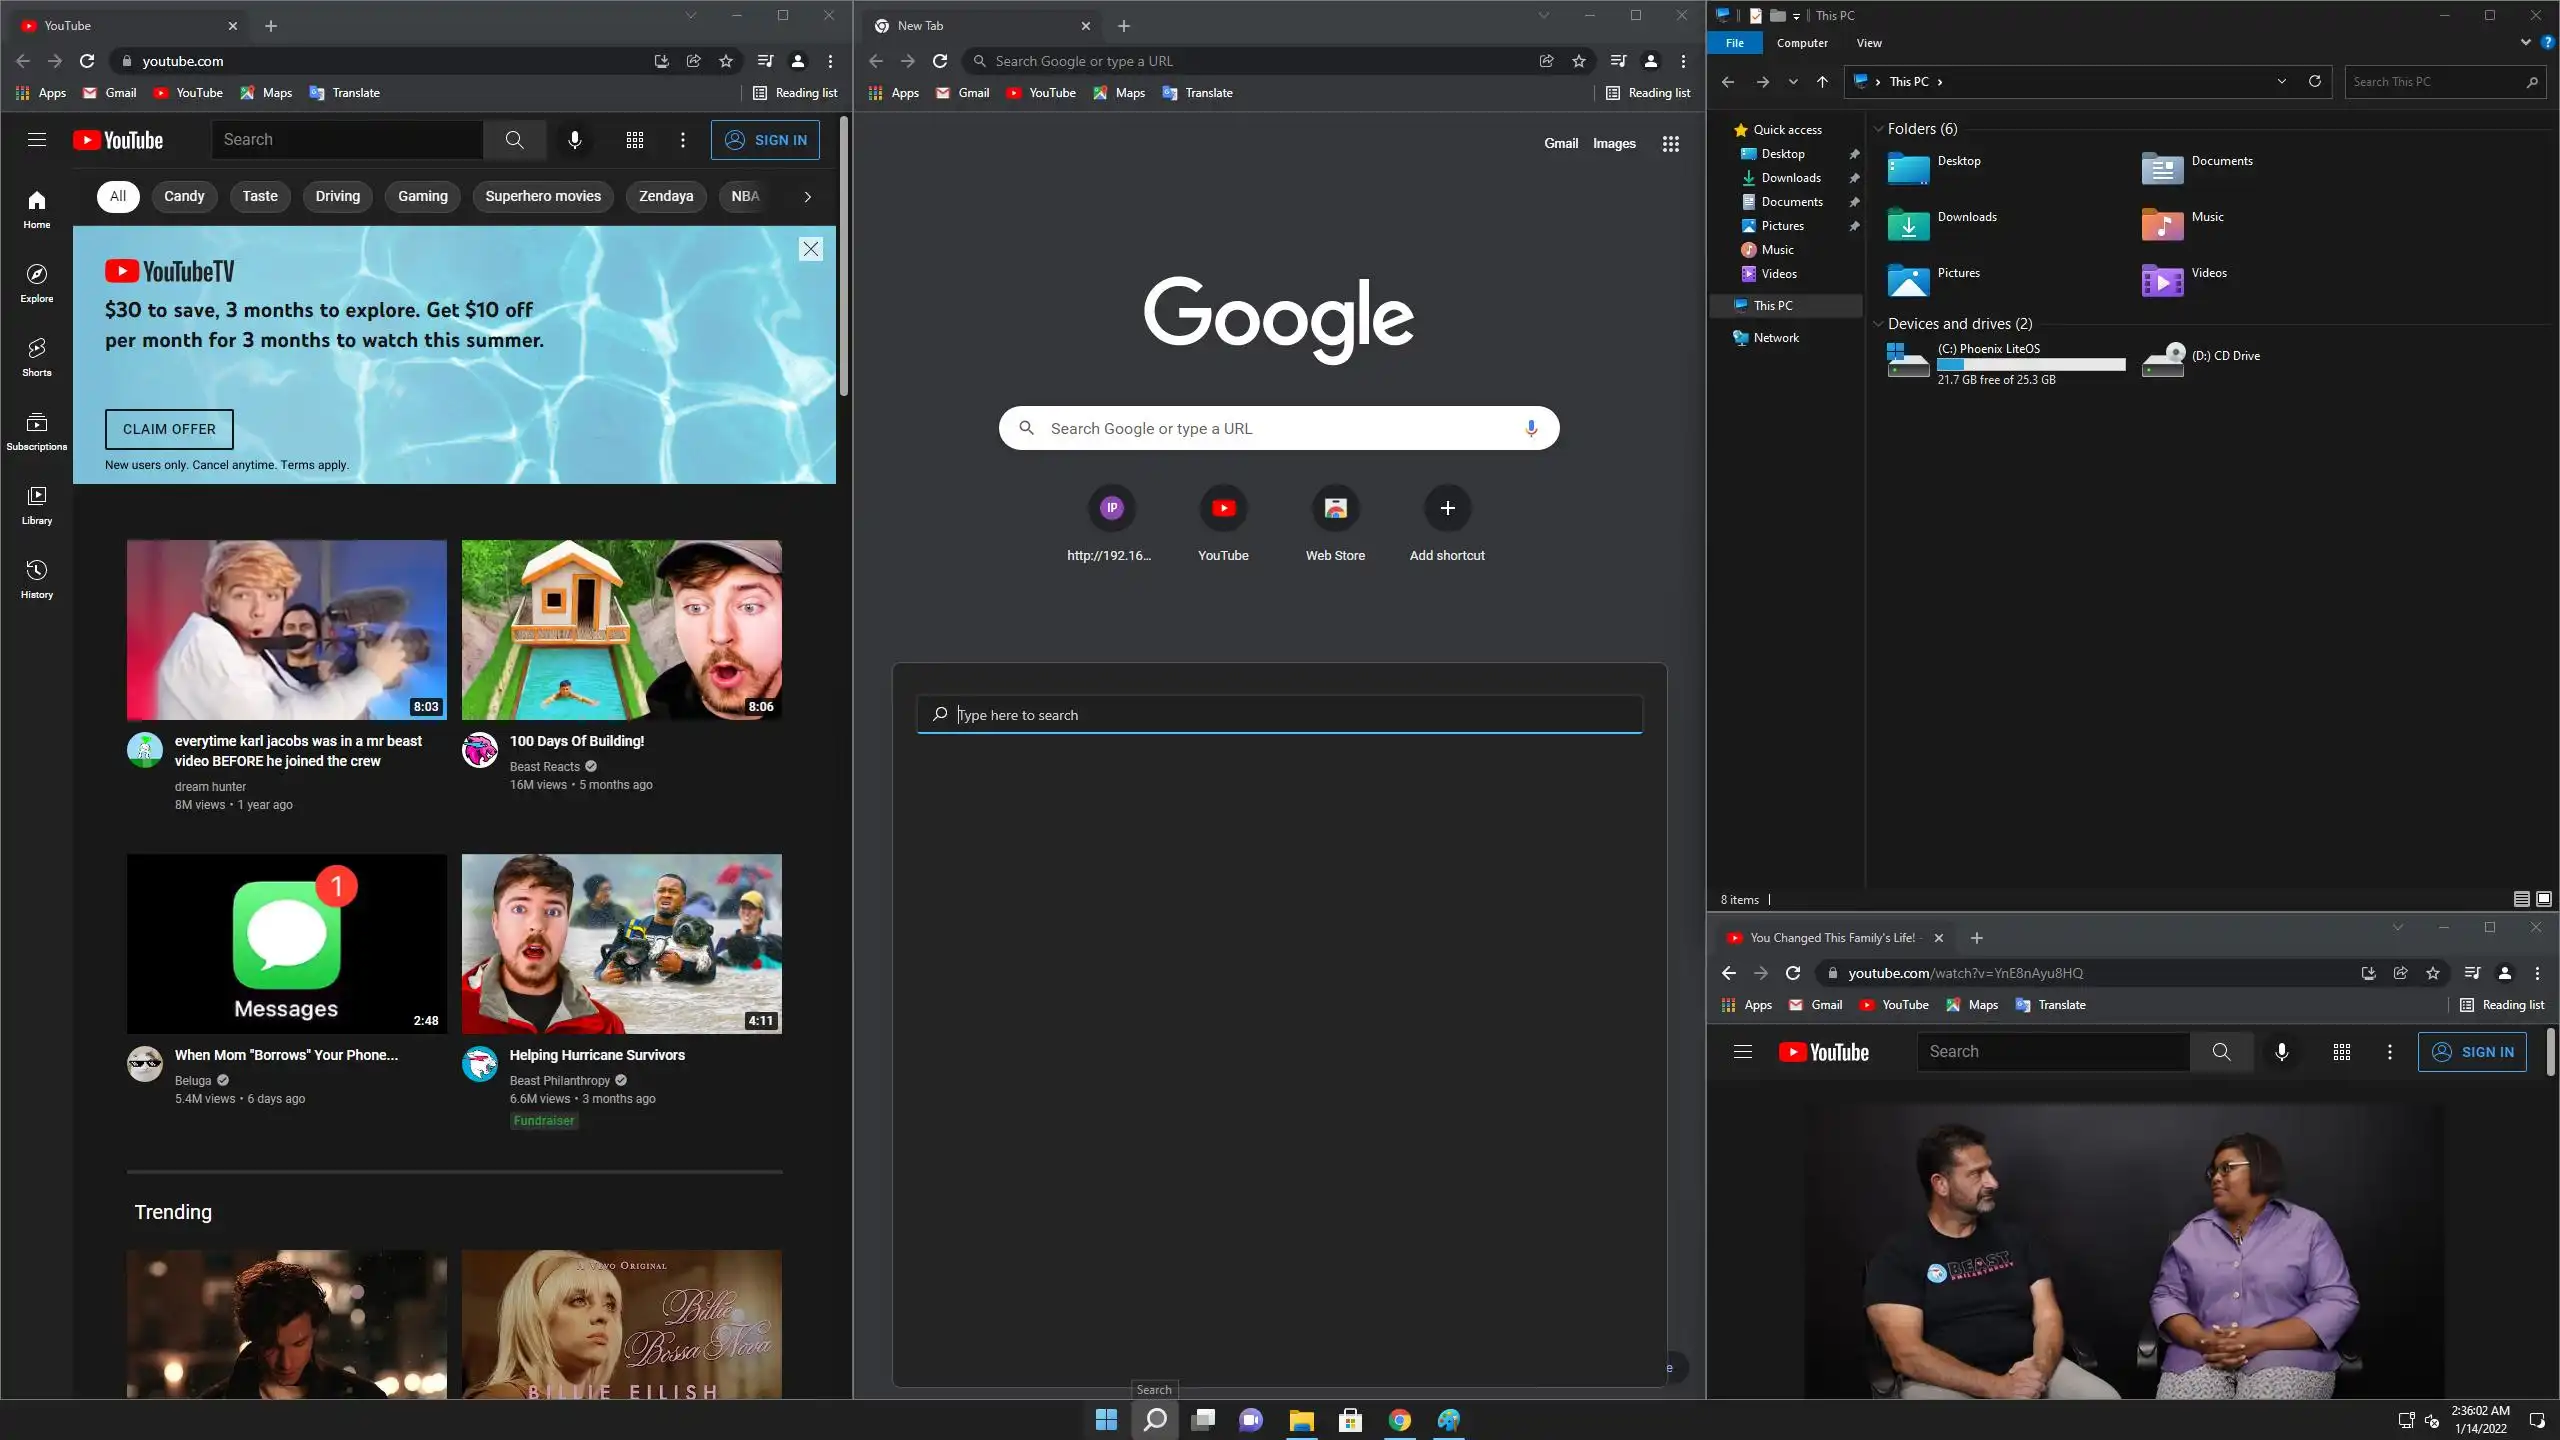Screen dimensions: 2560x1440
Task: Bookmark youtube.com with the star icon
Action: (726, 61)
